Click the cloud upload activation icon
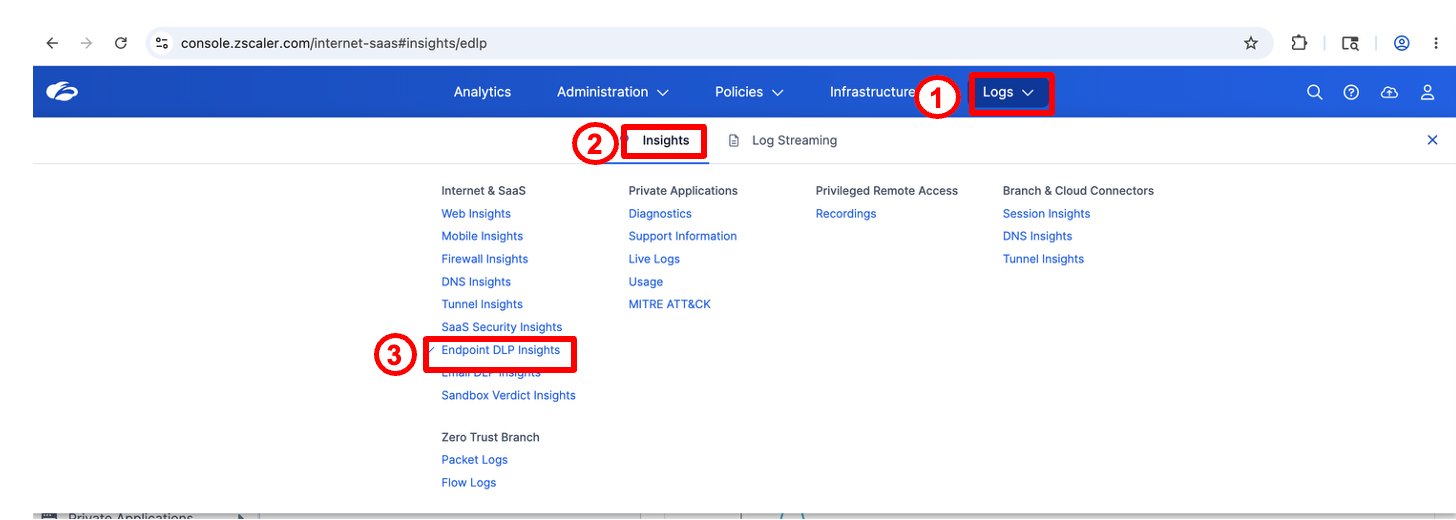This screenshot has width=1456, height=520. [1389, 92]
